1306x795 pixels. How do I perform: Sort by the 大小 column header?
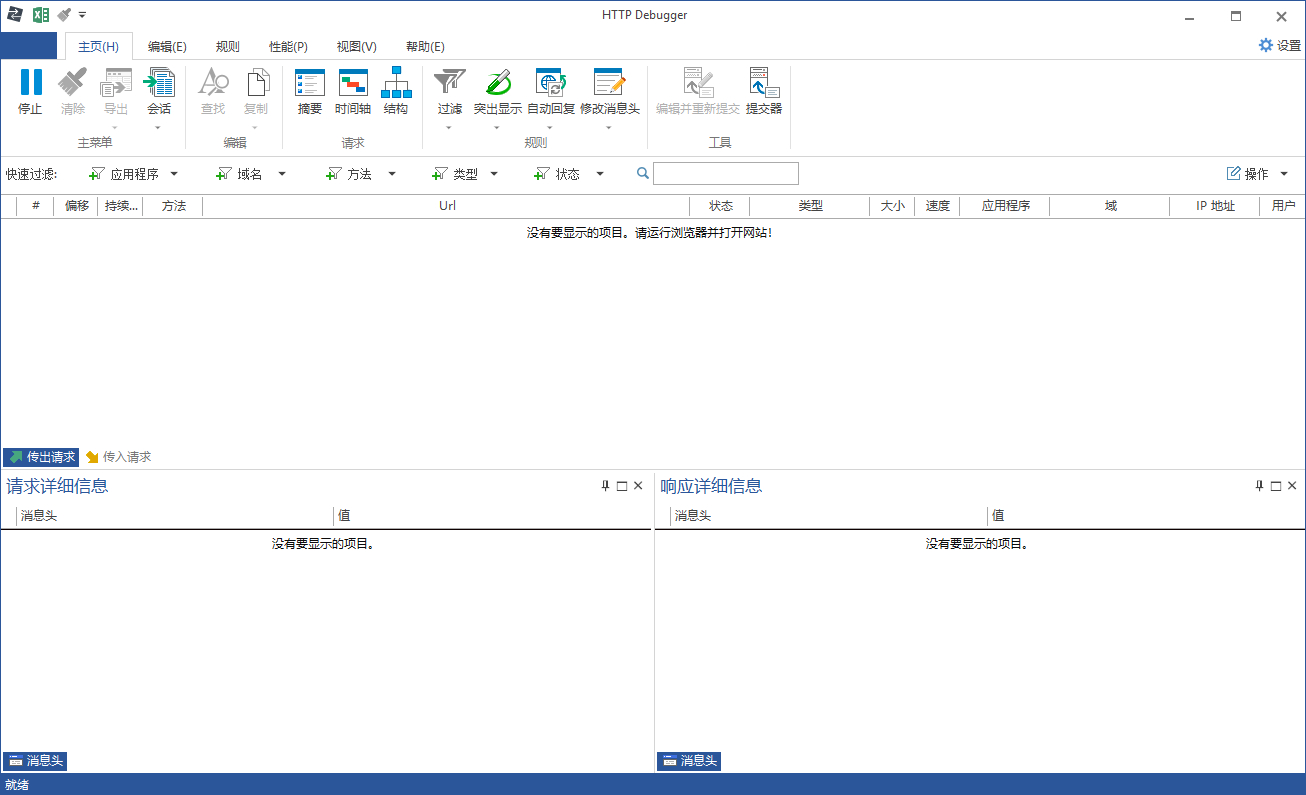pos(892,206)
